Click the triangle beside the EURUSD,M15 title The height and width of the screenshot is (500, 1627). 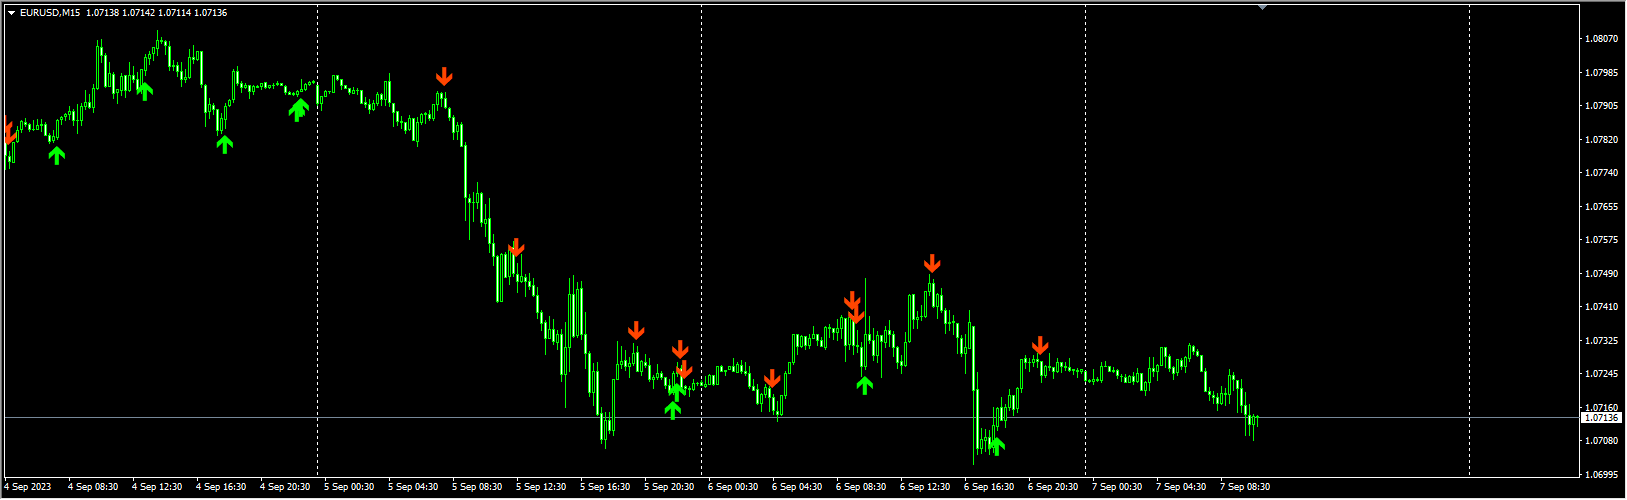point(11,13)
